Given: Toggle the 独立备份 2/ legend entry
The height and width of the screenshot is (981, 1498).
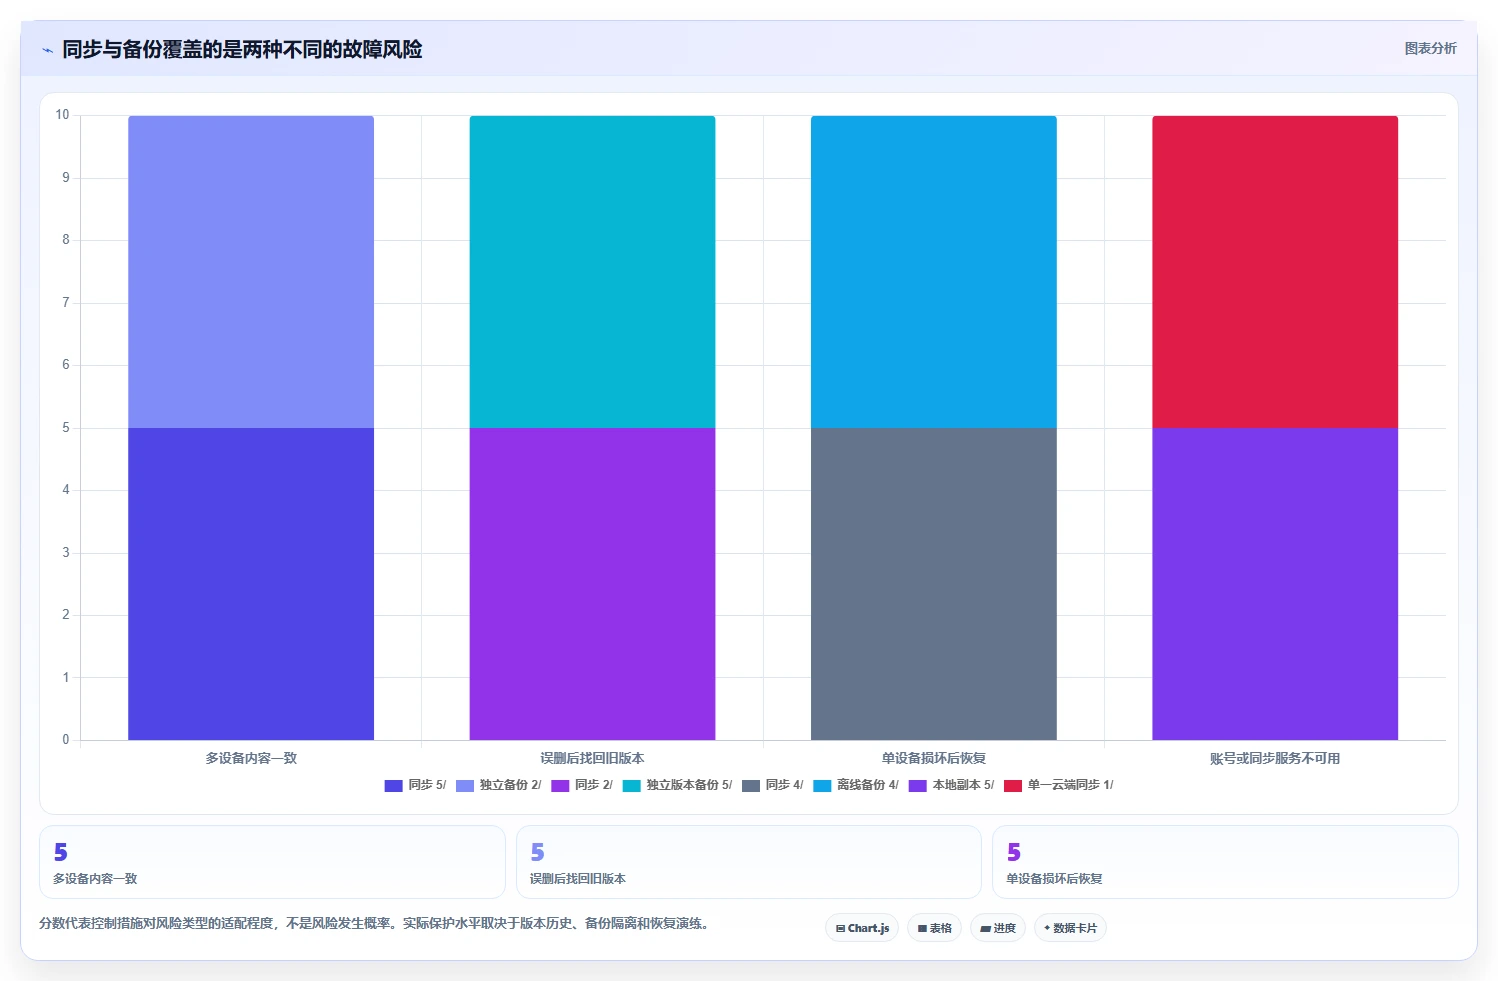Looking at the screenshot, I should point(498,785).
